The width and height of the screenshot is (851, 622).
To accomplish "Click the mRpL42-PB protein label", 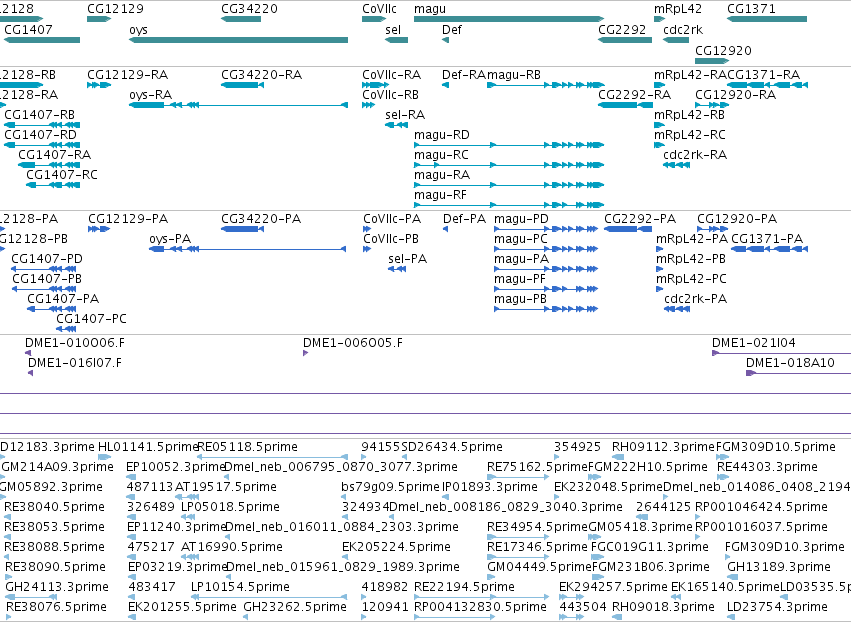I will coord(691,259).
